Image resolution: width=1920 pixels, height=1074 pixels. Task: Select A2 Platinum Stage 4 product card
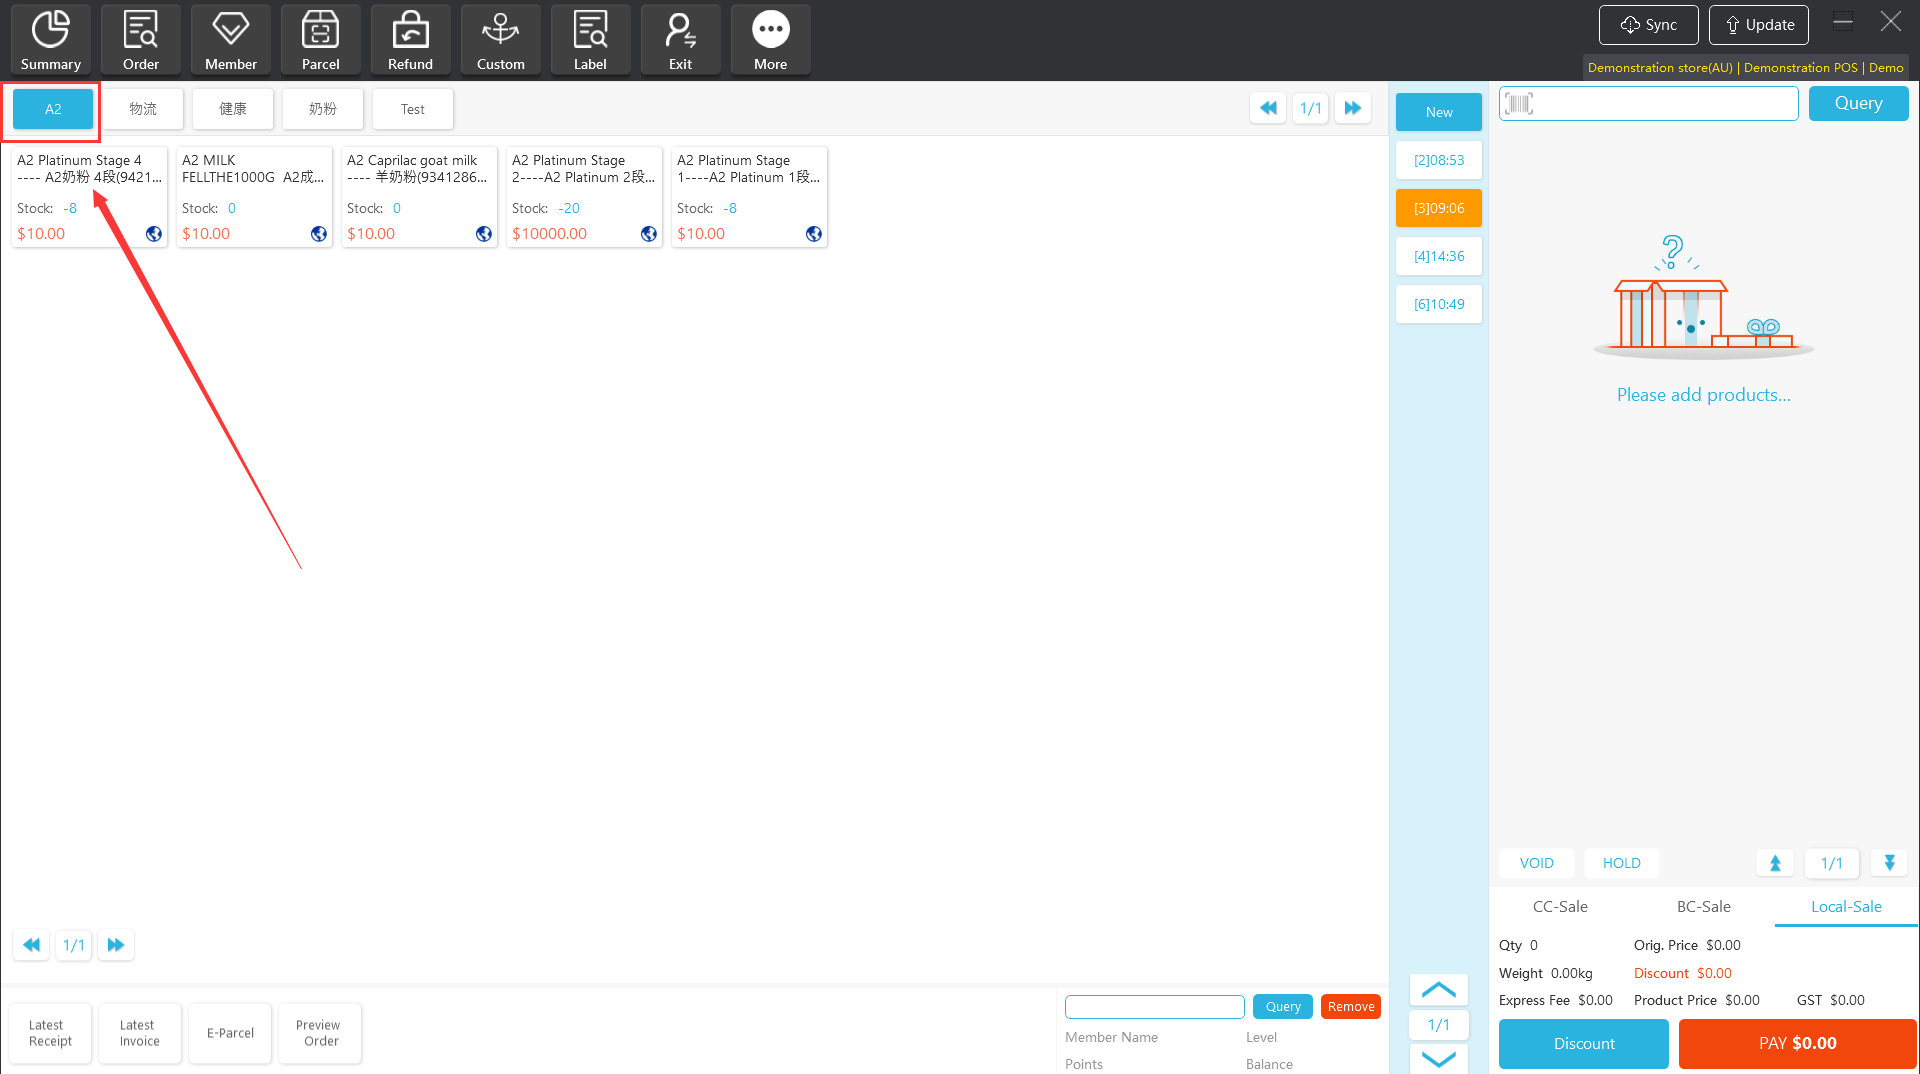(x=89, y=196)
